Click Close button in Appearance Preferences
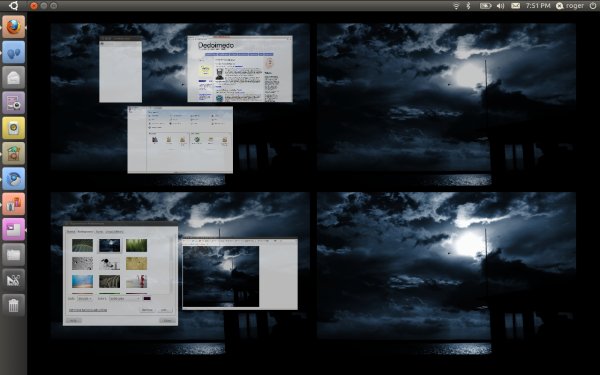600x375 pixels. (167, 321)
